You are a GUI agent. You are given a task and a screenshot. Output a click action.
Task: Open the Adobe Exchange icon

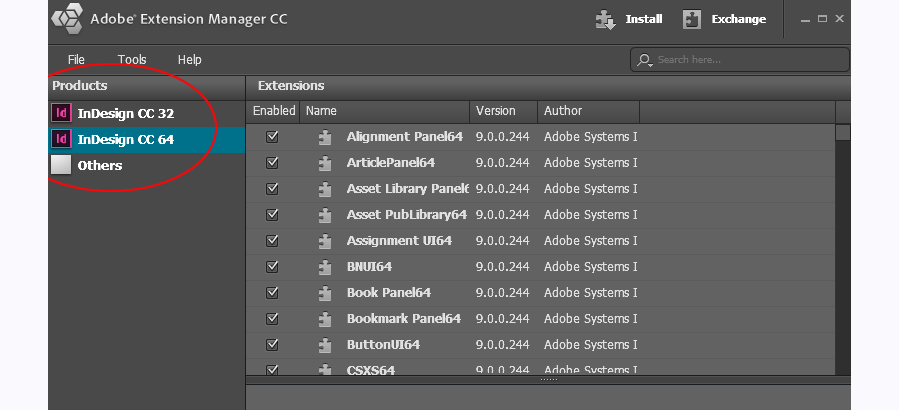(x=692, y=19)
